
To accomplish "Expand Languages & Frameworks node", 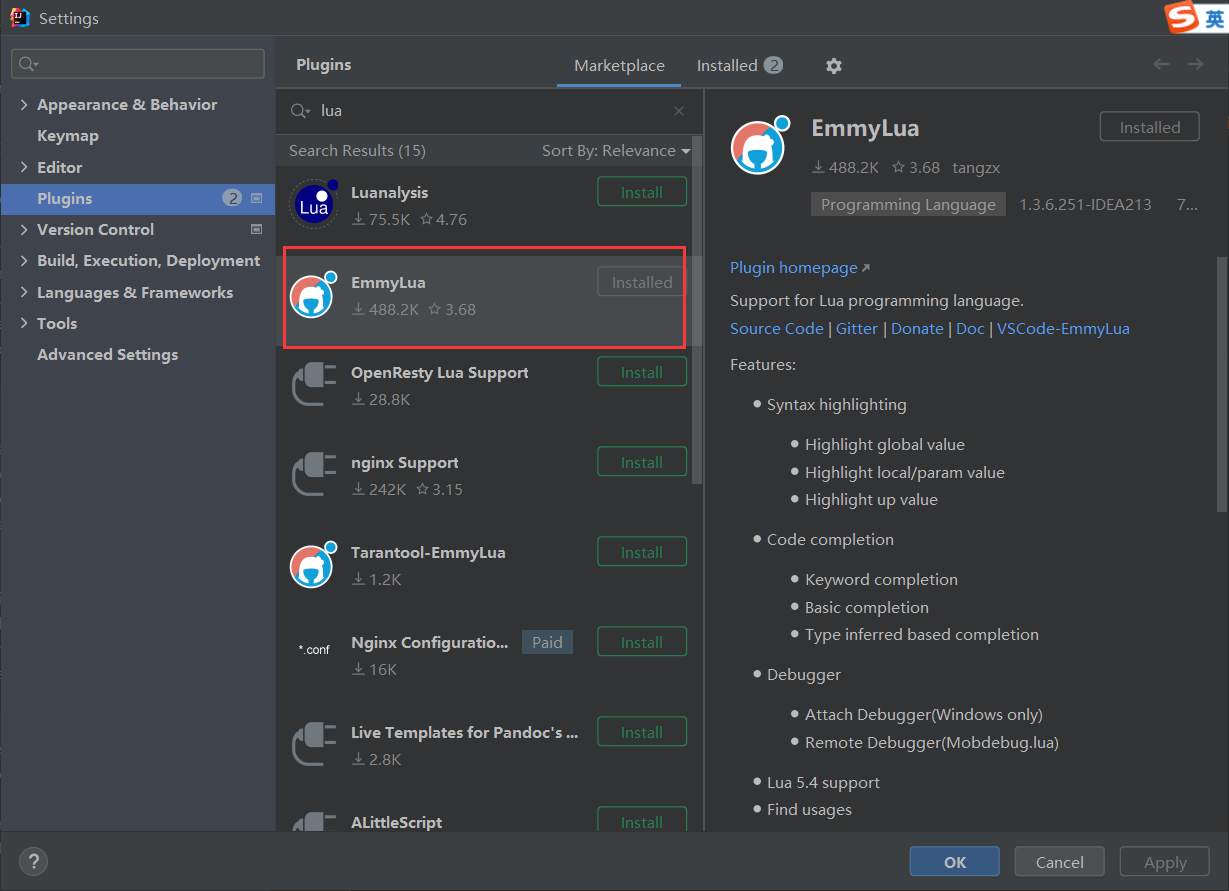I will coord(25,292).
